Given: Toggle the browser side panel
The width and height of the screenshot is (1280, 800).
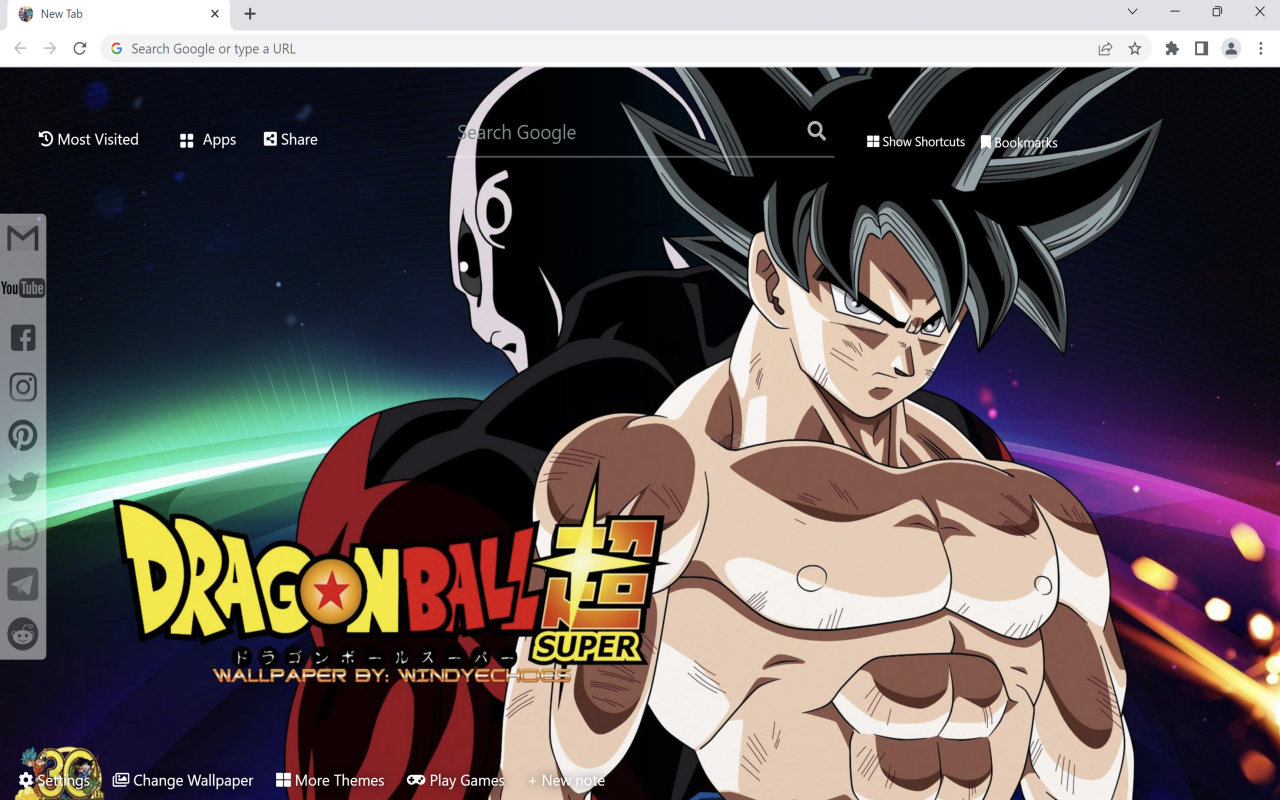Looking at the screenshot, I should (1201, 48).
